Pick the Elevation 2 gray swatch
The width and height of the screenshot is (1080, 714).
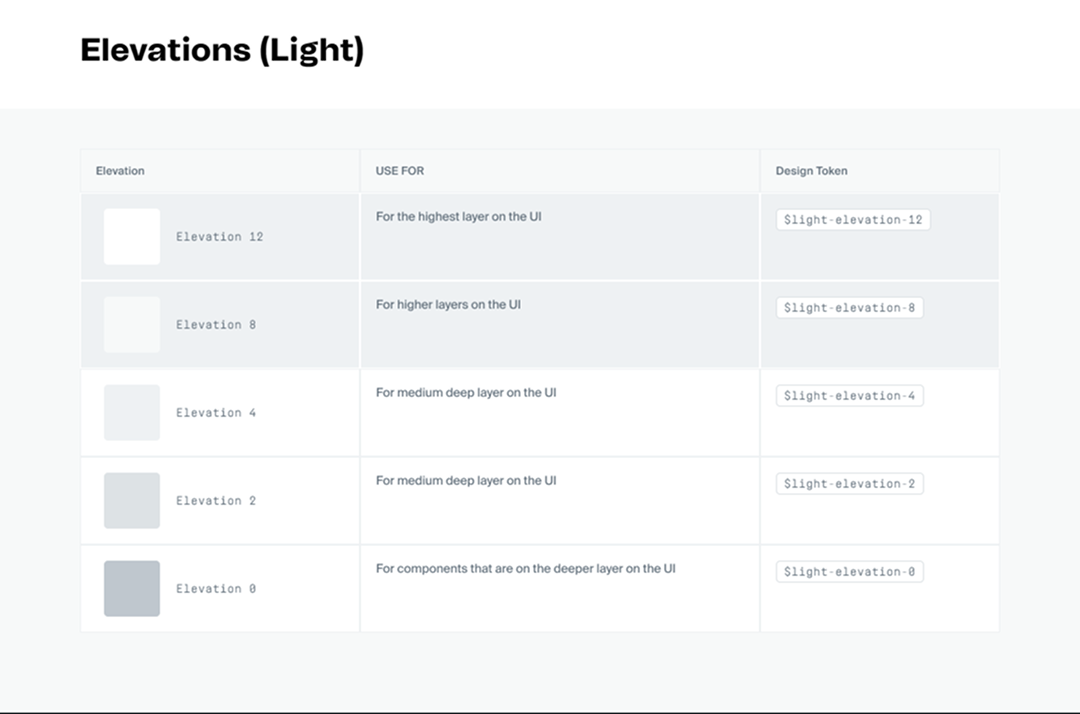point(132,501)
